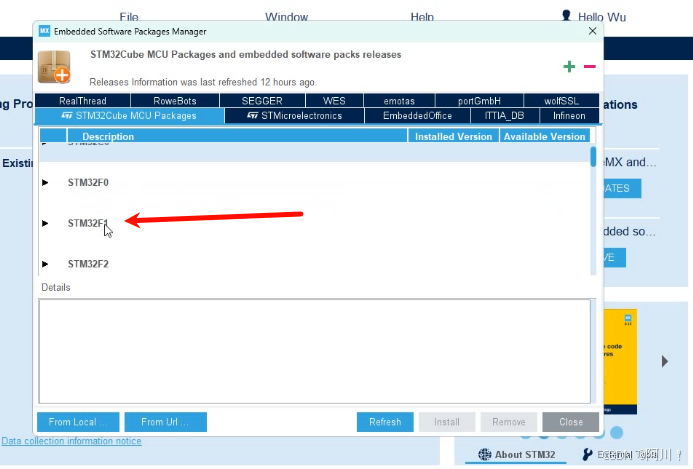The height and width of the screenshot is (469, 693).
Task: Open the Help menu
Action: pos(422,17)
